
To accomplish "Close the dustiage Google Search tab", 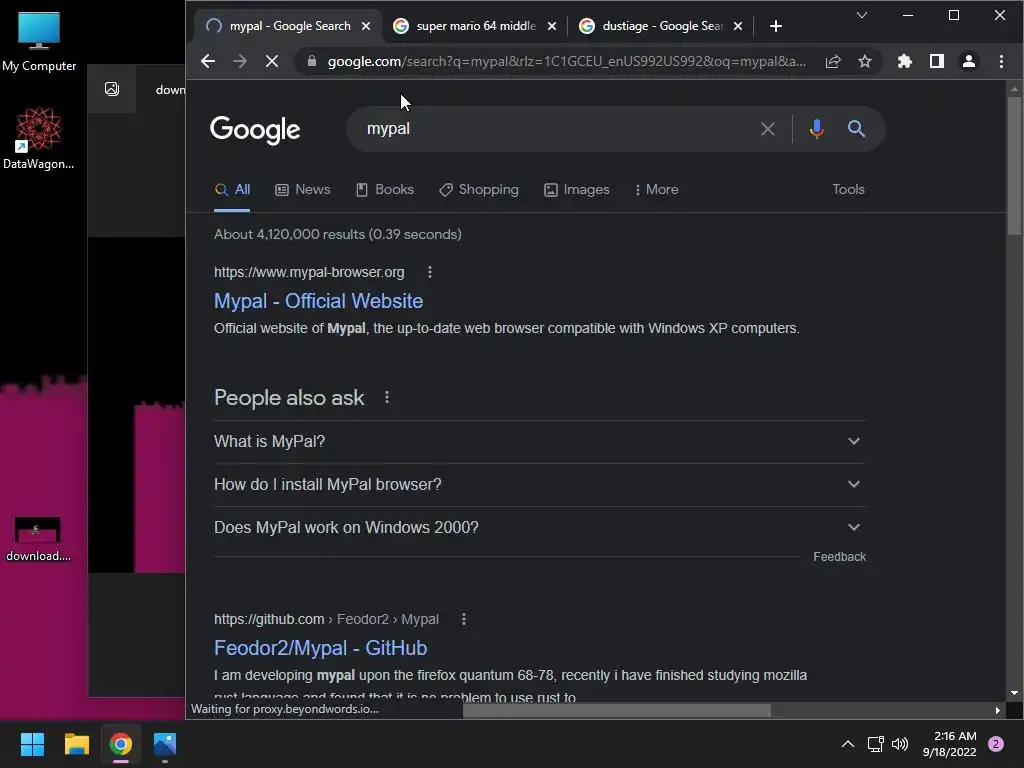I will coord(737,26).
